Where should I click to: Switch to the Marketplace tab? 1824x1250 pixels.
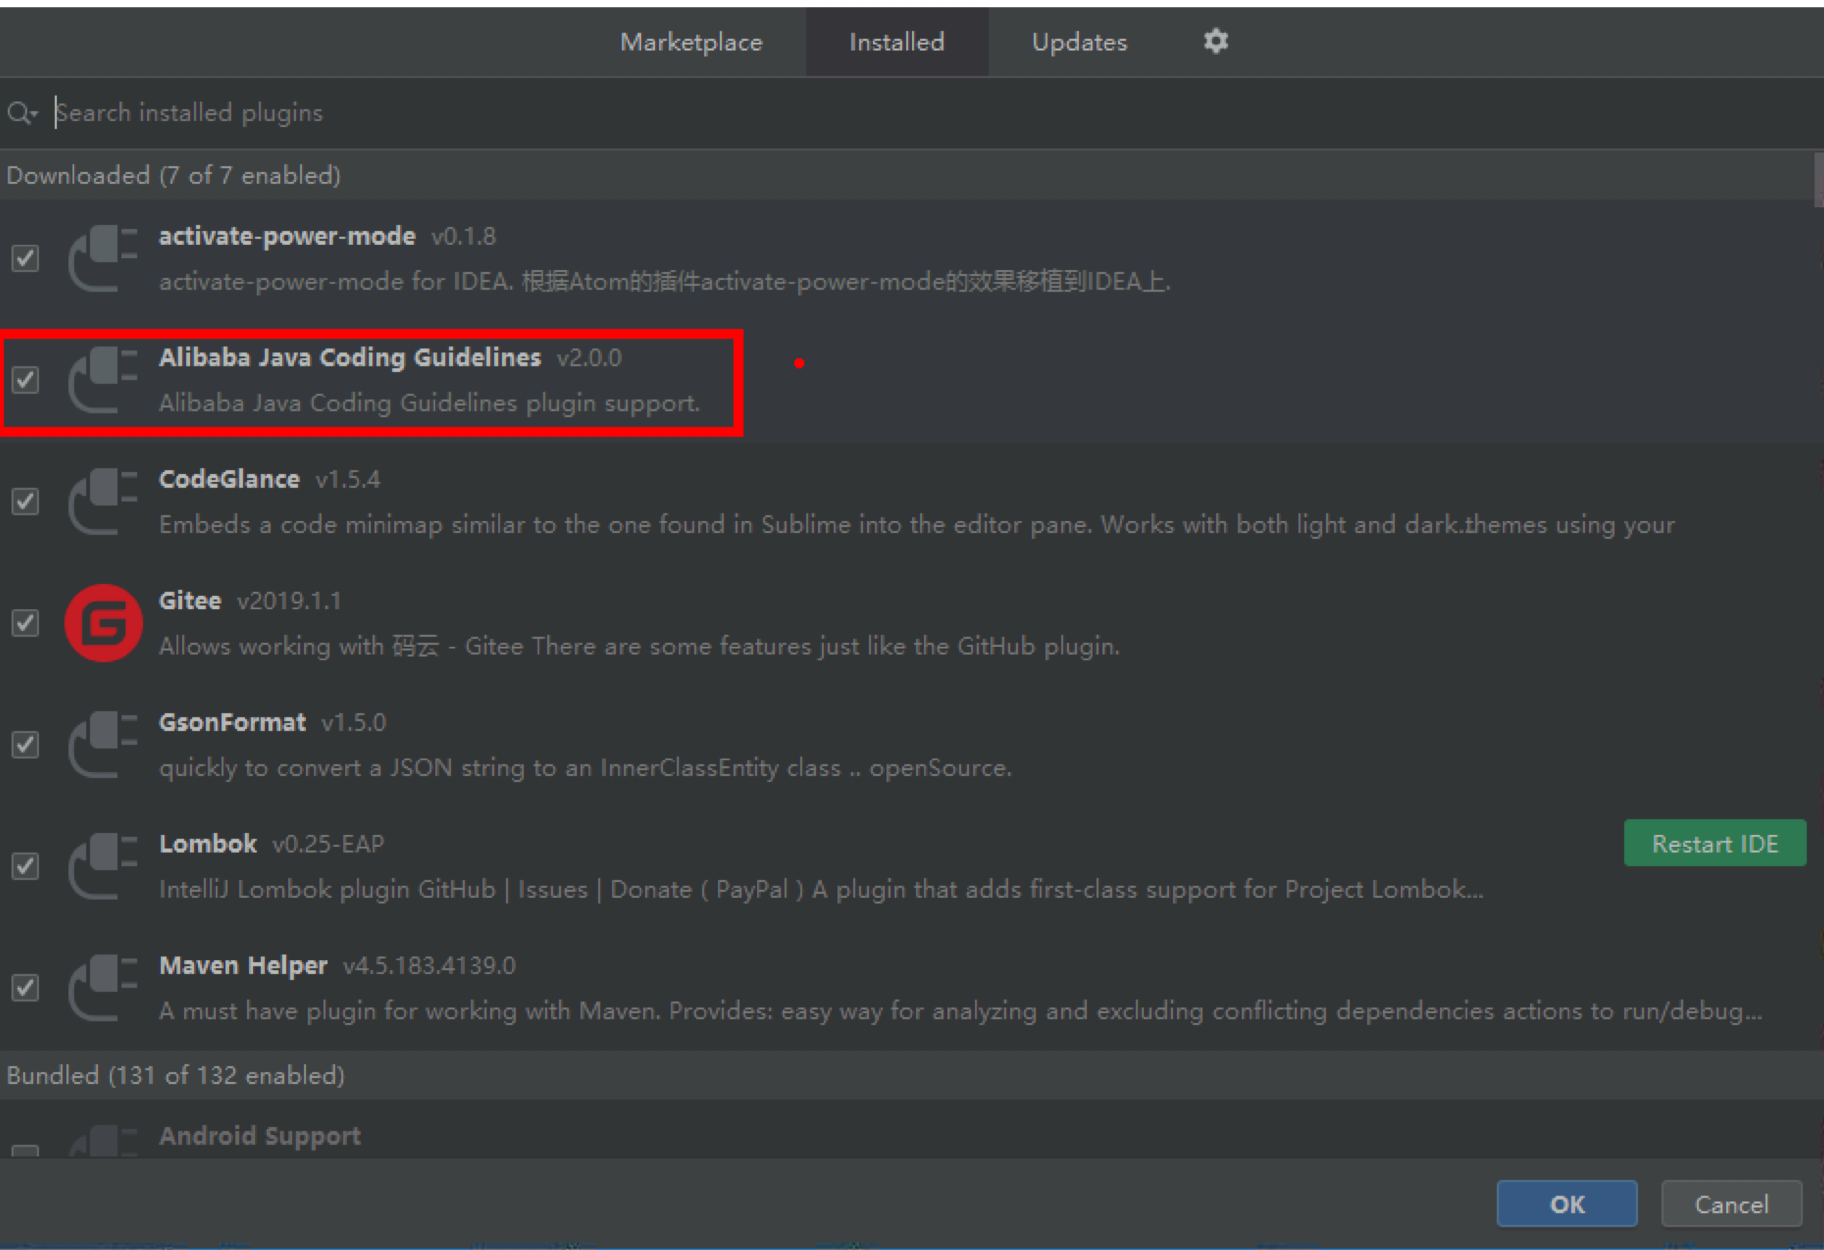click(x=691, y=42)
